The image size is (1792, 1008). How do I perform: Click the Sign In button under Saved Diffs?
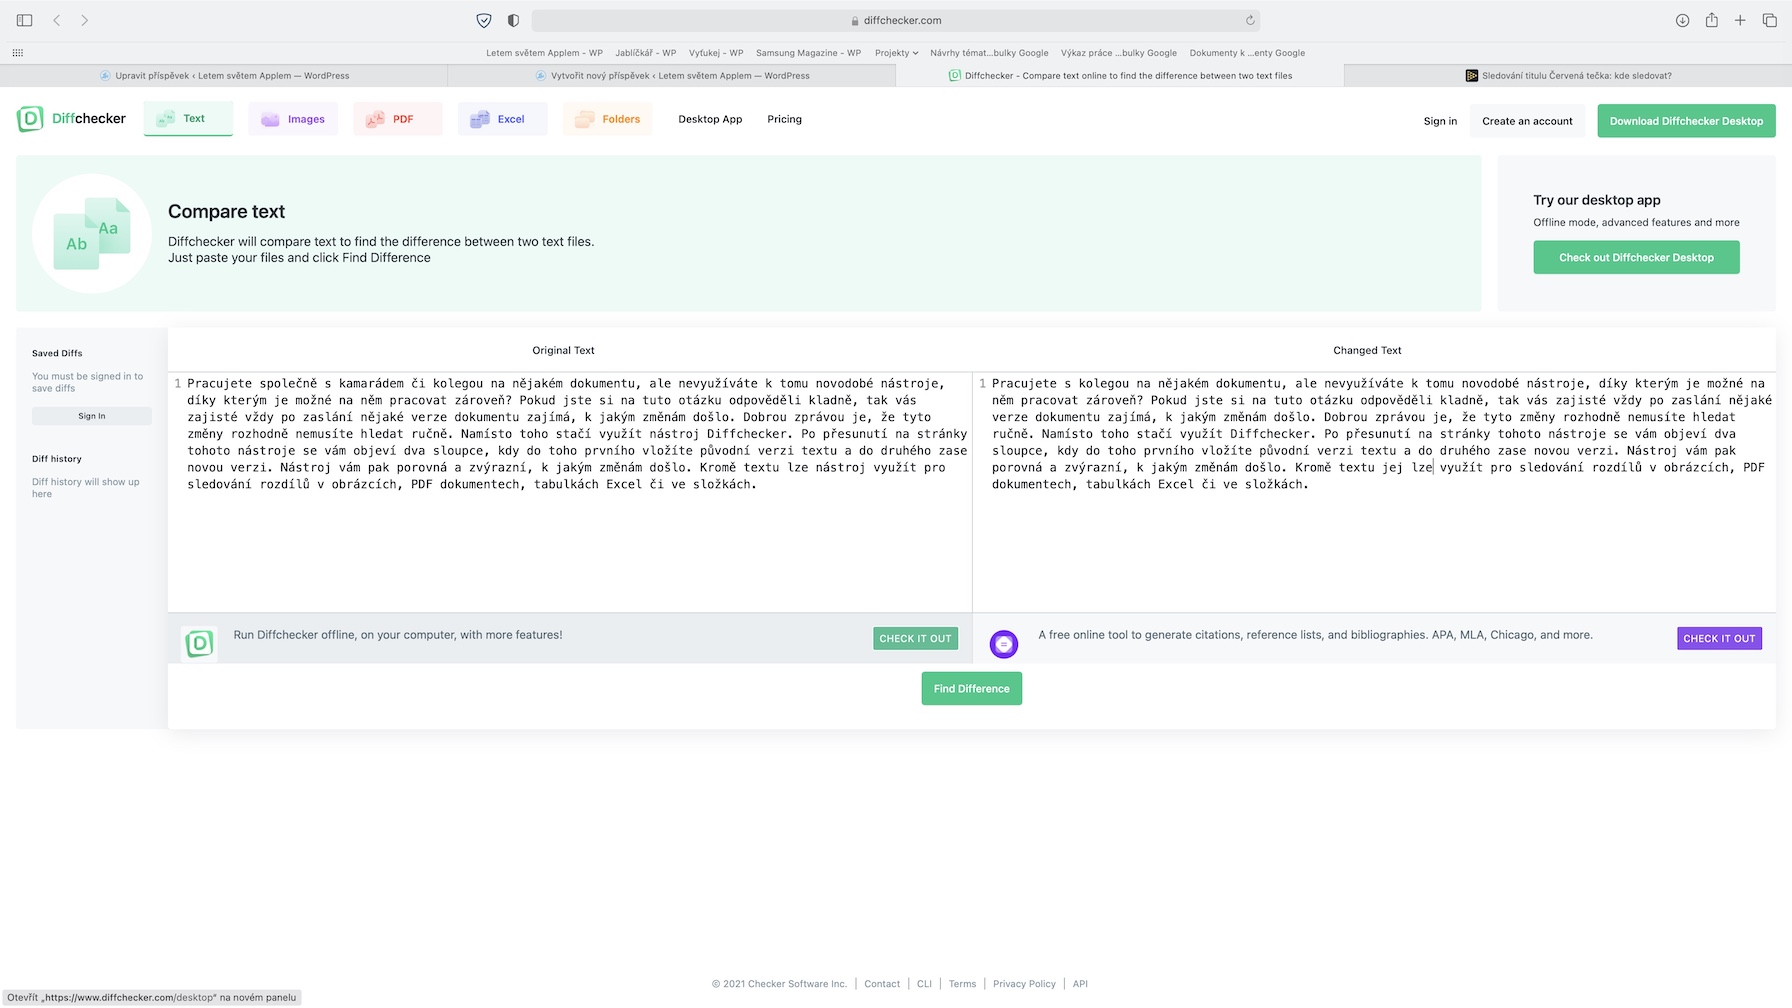(92, 416)
